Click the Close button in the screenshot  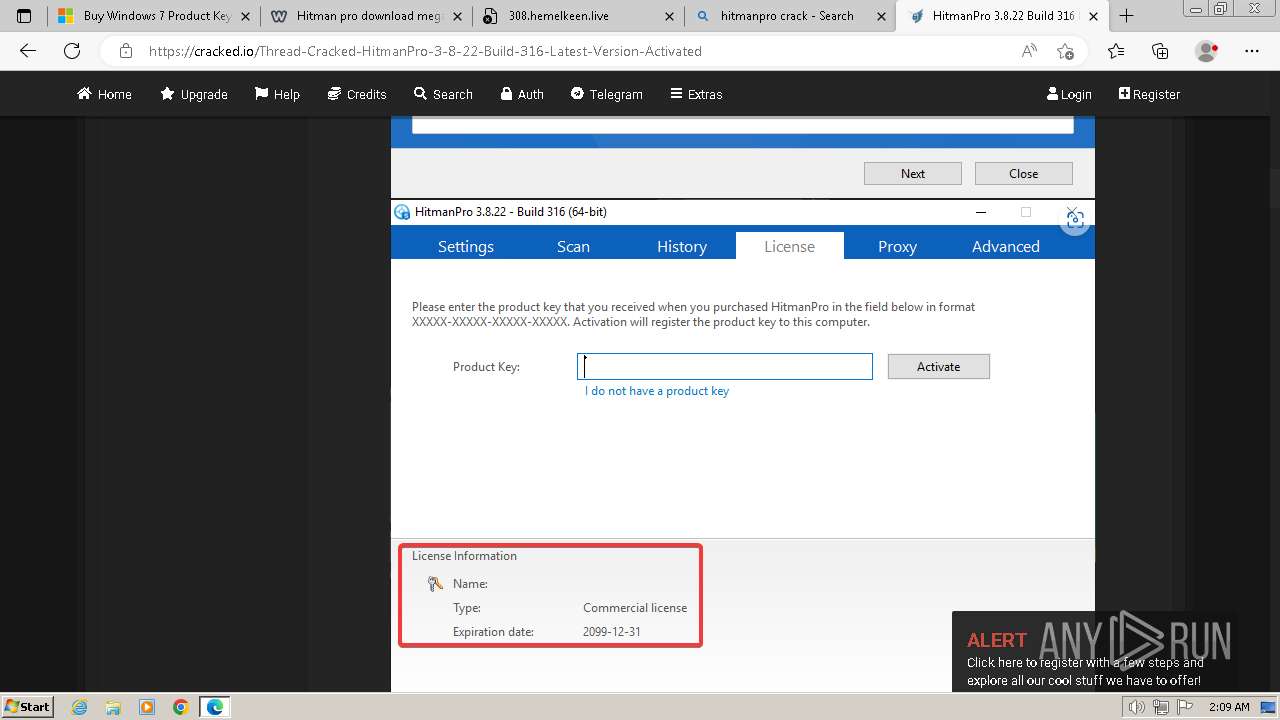point(1023,173)
